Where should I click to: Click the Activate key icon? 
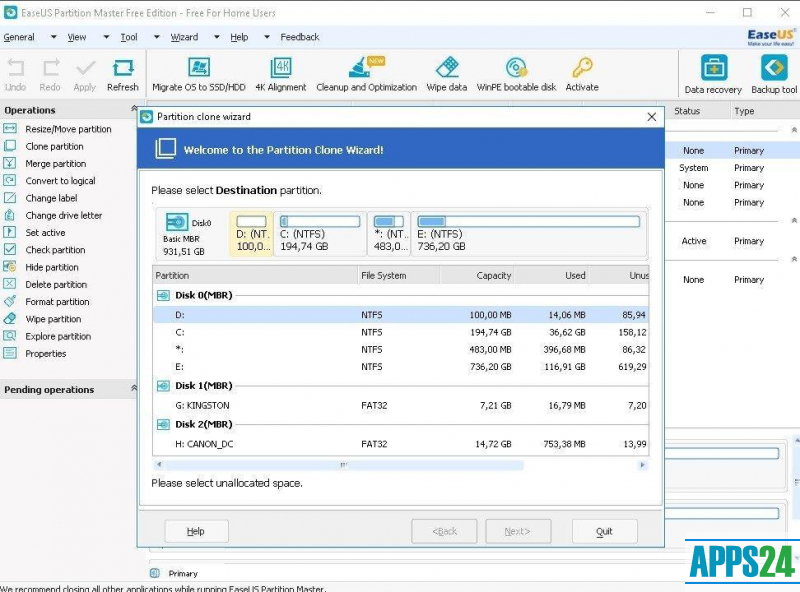point(582,68)
